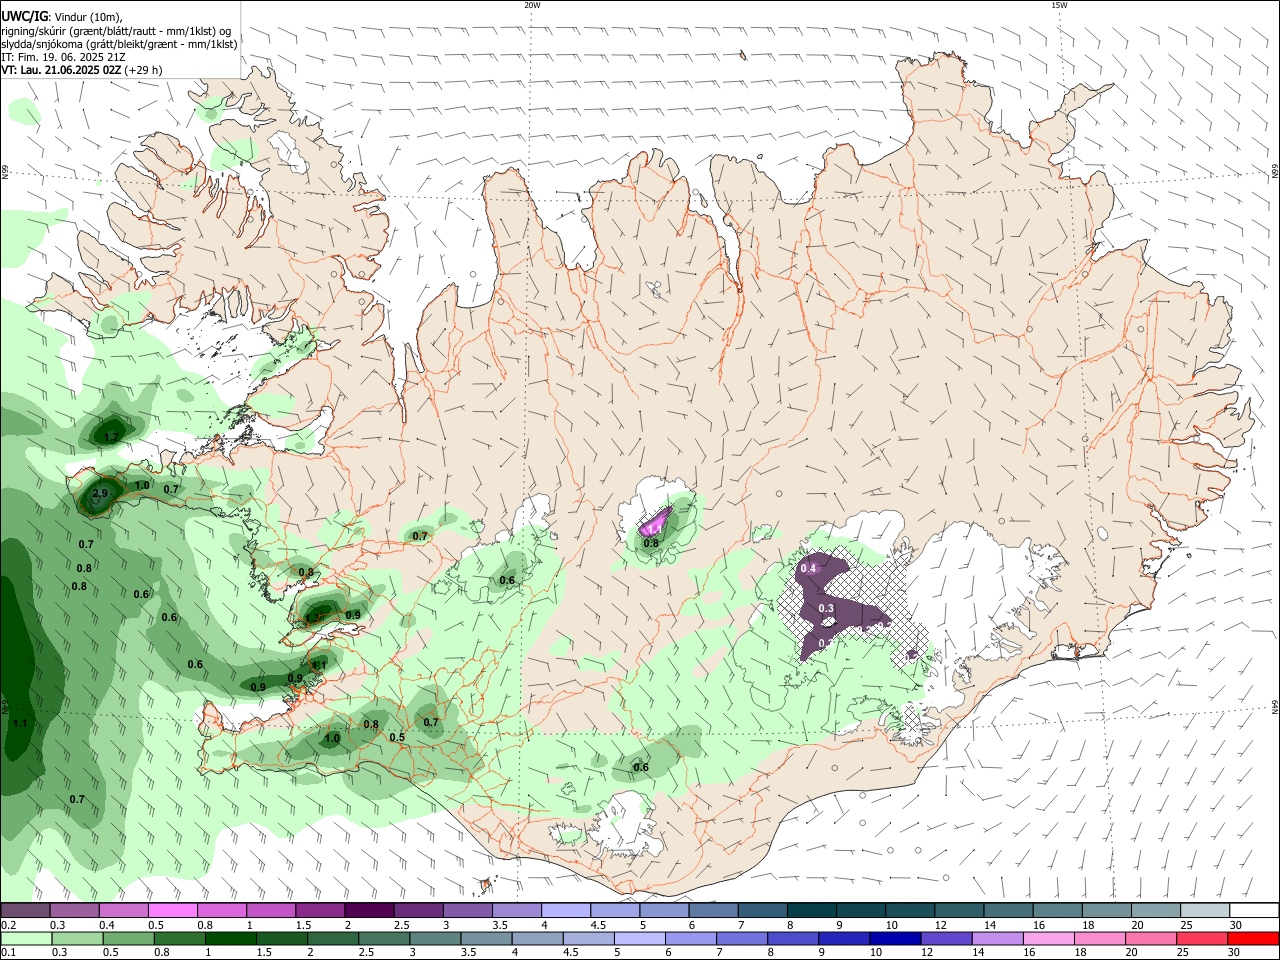Pick the light pink swatch labeled 16 in bottom legend
The image size is (1280, 960).
pyautogui.click(x=1049, y=939)
